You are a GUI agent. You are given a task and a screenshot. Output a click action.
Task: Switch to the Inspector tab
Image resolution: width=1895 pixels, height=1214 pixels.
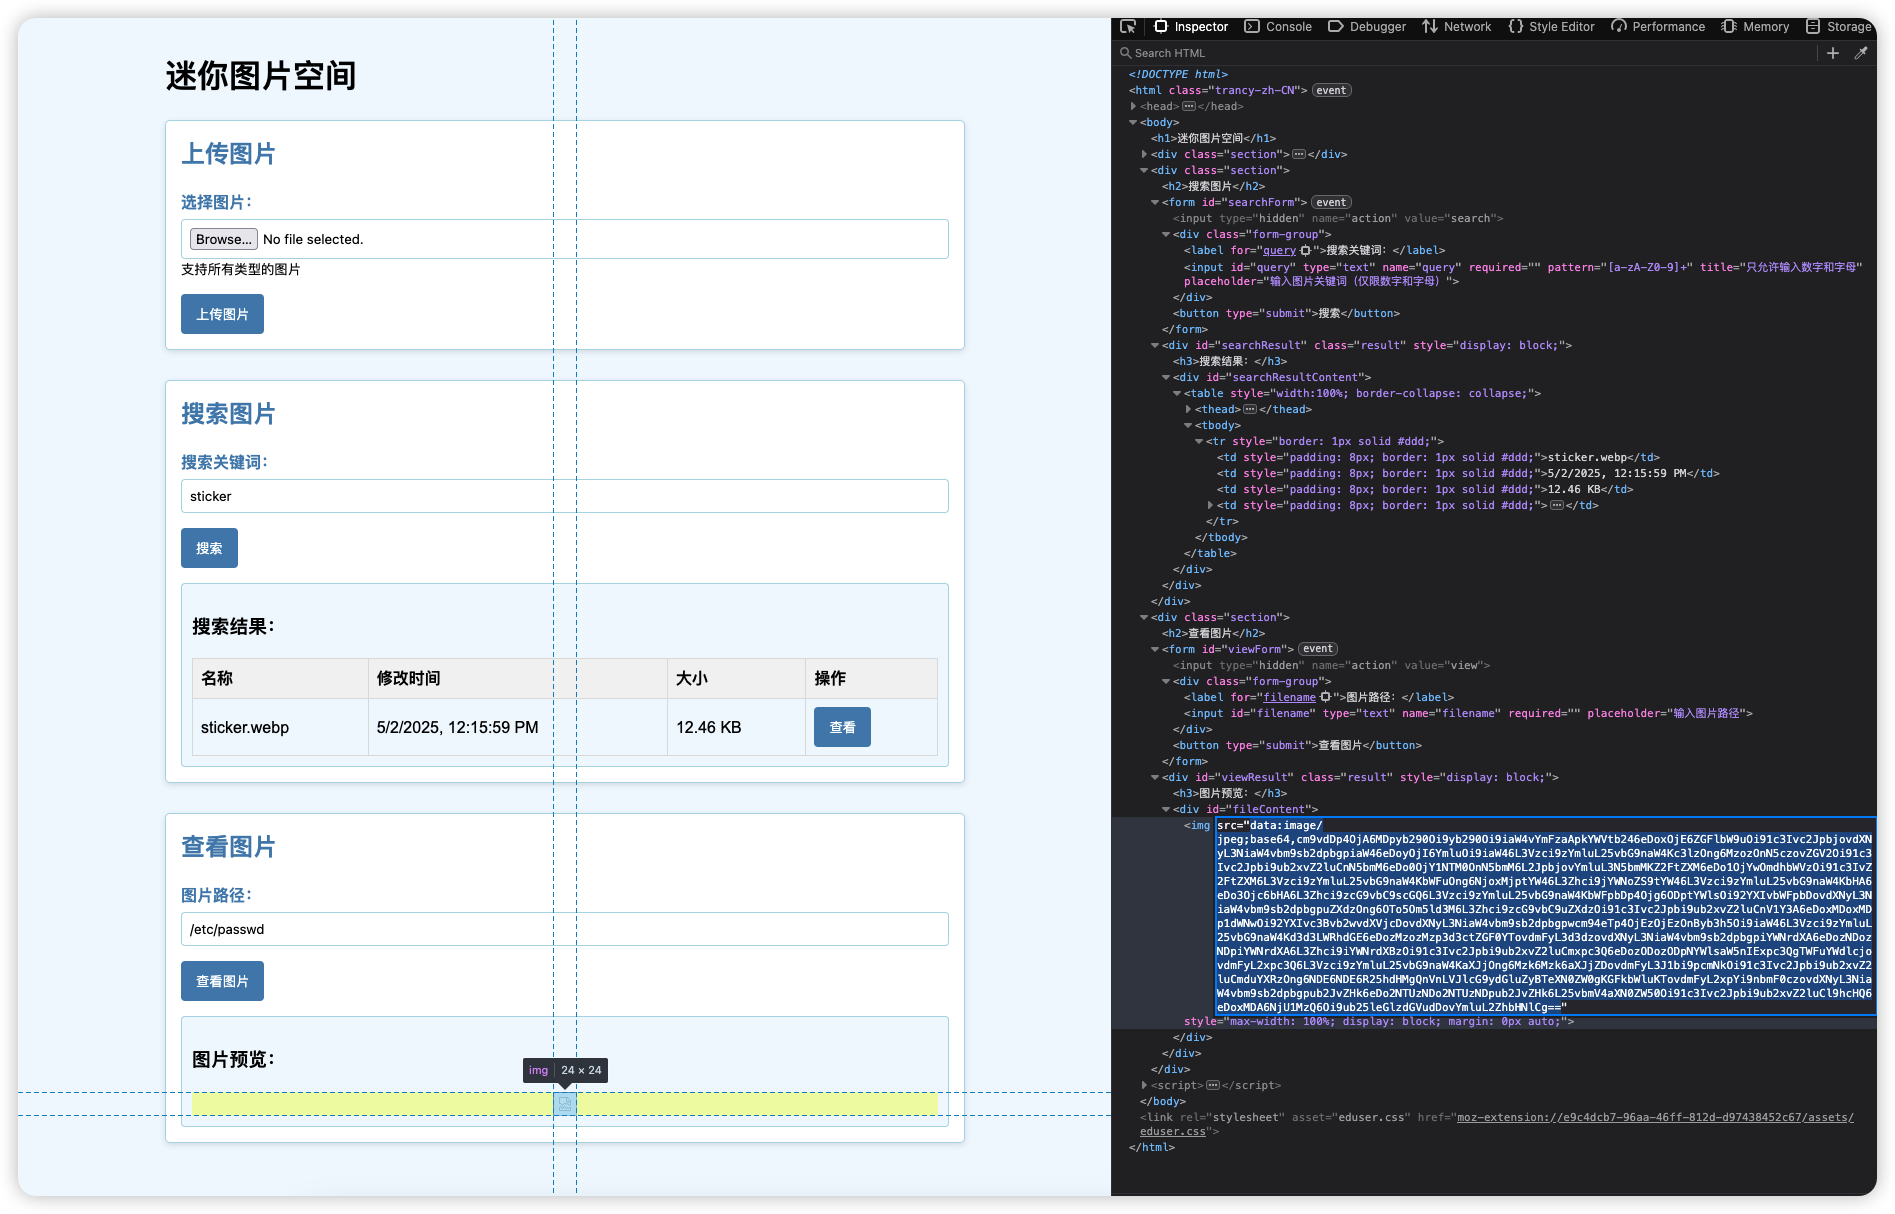(x=1191, y=27)
